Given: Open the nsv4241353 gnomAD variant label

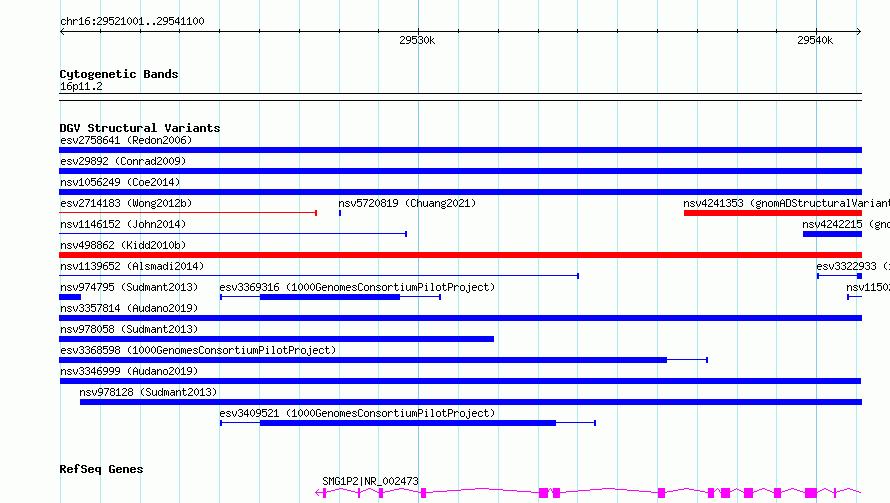Looking at the screenshot, I should point(787,203).
